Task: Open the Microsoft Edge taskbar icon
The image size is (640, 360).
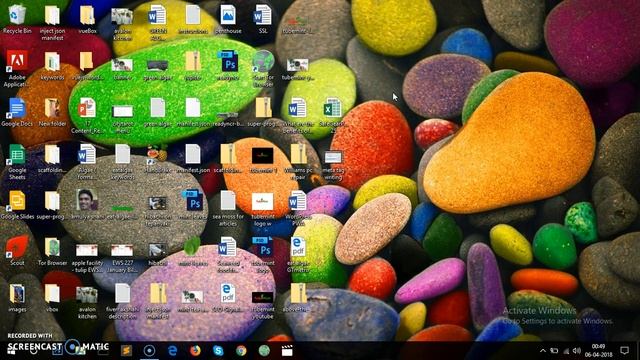Action: tap(172, 351)
